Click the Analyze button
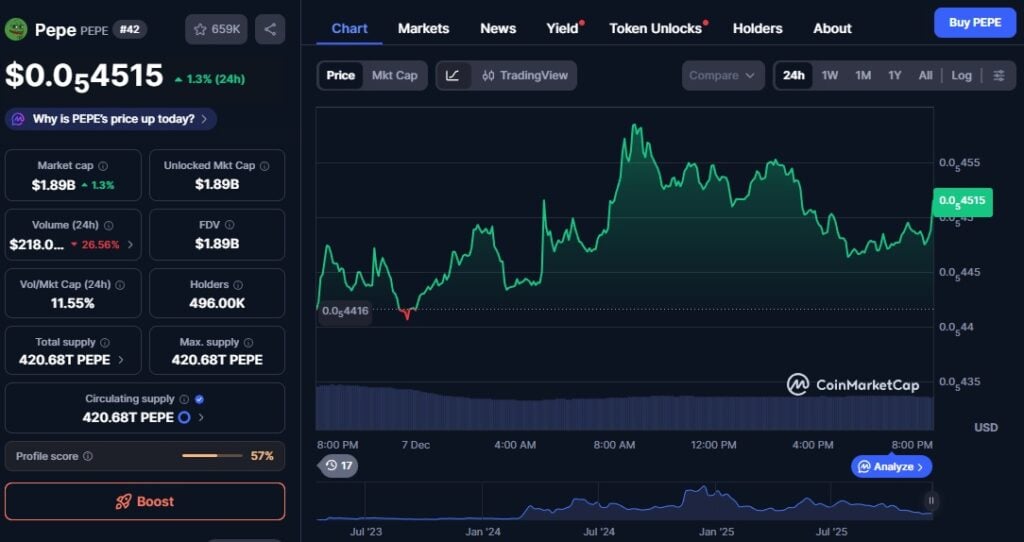The image size is (1024, 542). (x=891, y=466)
